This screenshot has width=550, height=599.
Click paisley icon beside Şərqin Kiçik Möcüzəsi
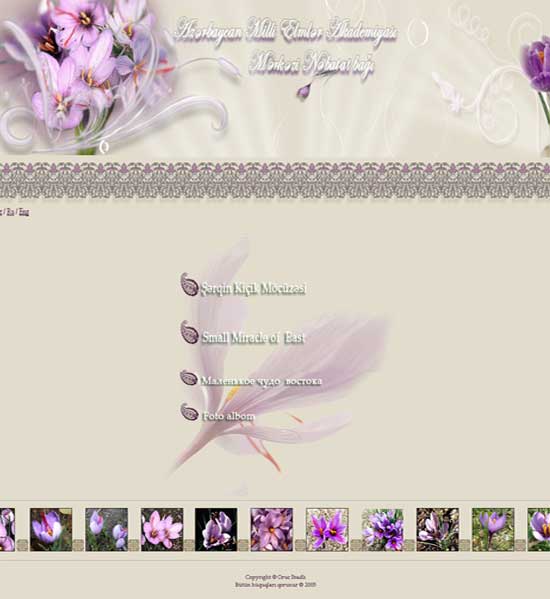click(189, 284)
